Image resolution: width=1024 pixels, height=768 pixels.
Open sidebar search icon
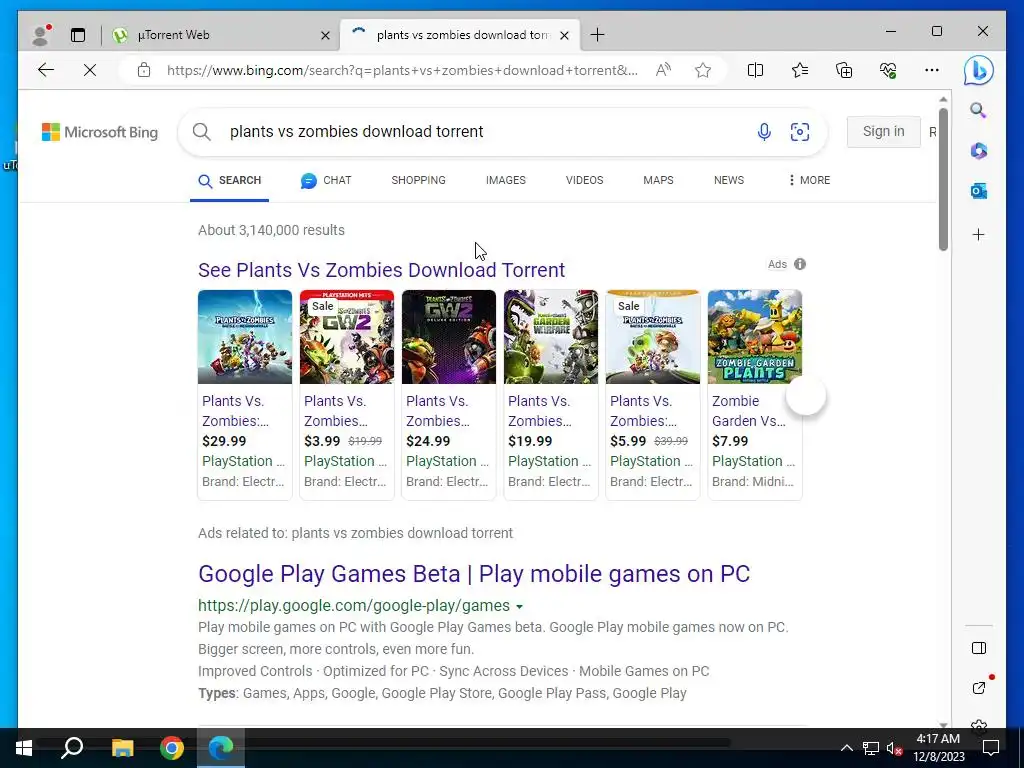[978, 110]
